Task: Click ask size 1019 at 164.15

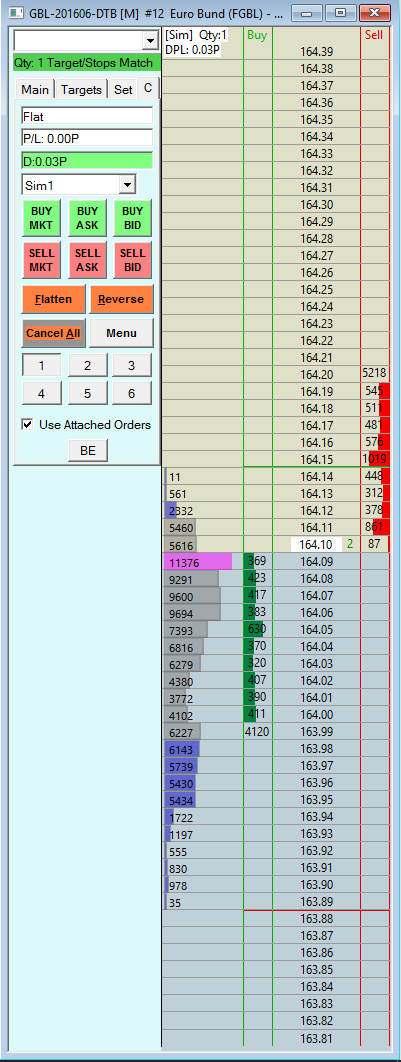Action: click(x=375, y=460)
